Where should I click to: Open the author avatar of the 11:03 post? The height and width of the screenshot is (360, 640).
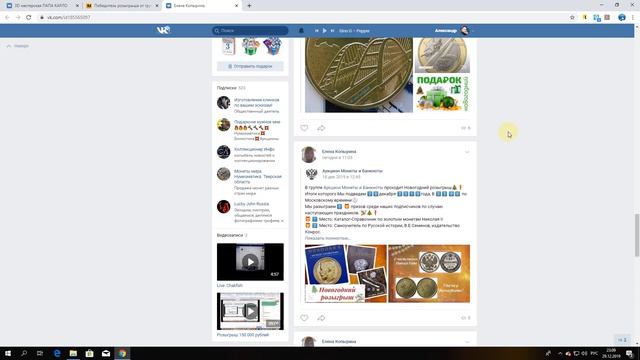coord(309,155)
